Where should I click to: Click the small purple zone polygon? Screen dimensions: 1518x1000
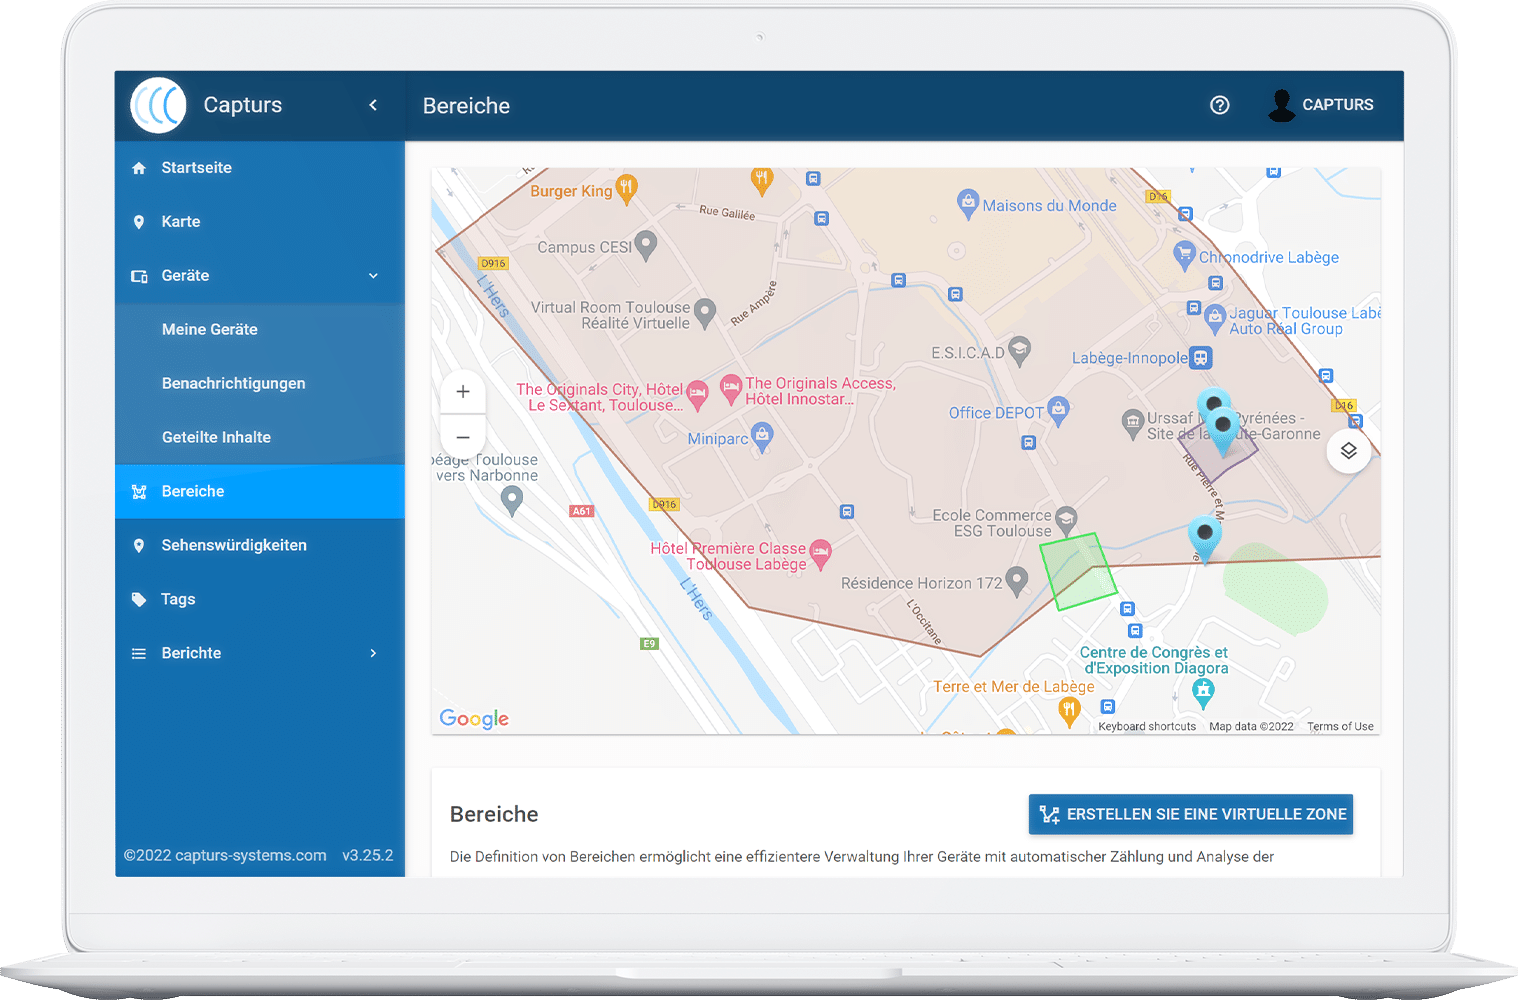pyautogui.click(x=1218, y=453)
